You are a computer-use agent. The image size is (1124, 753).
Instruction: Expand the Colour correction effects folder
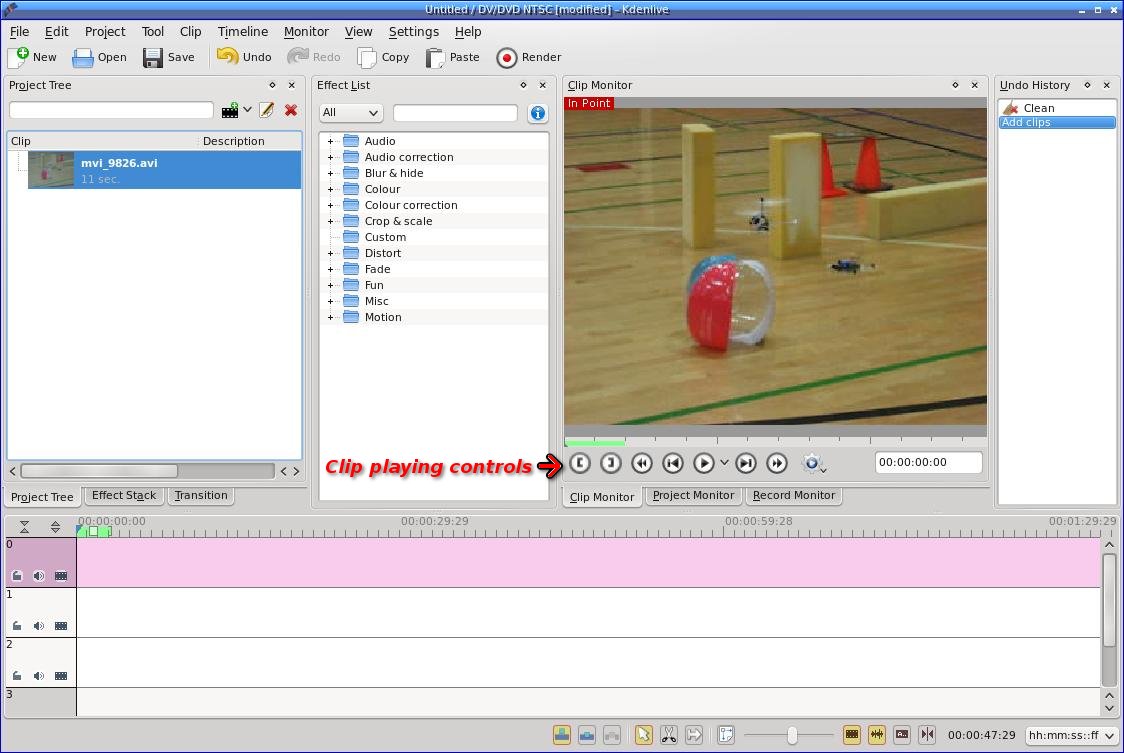click(330, 205)
